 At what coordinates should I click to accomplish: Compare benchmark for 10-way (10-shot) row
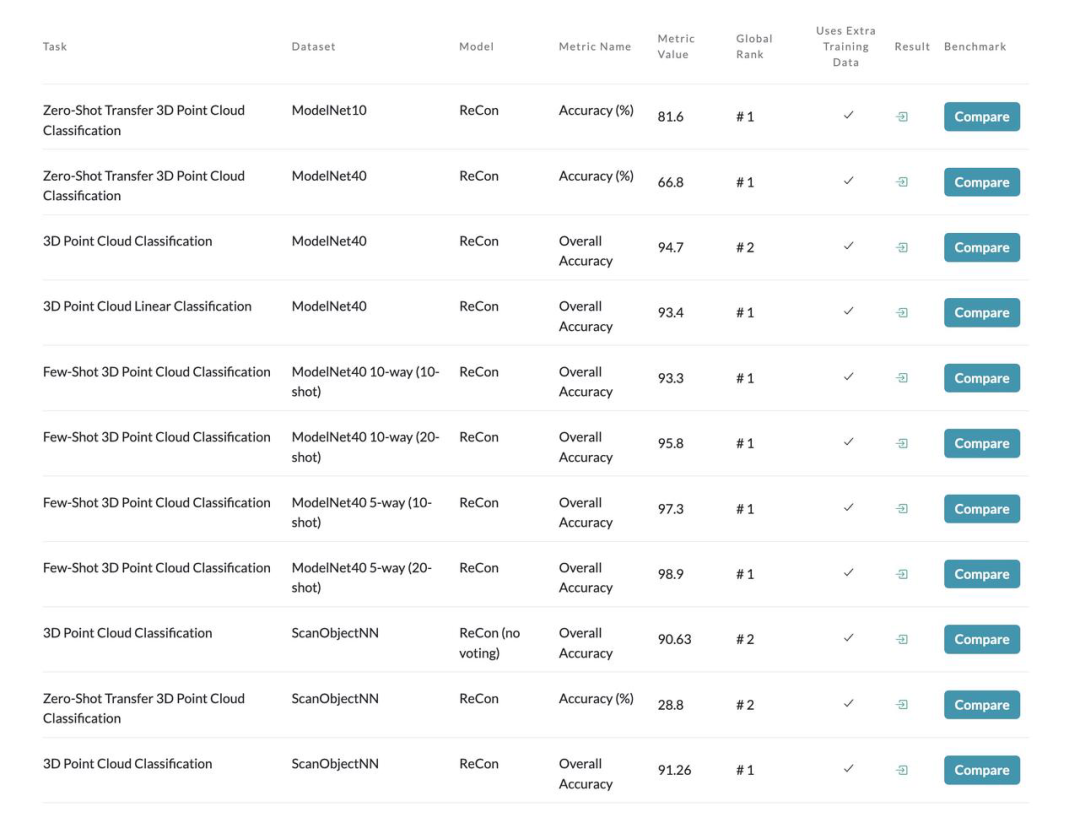[x=982, y=378]
